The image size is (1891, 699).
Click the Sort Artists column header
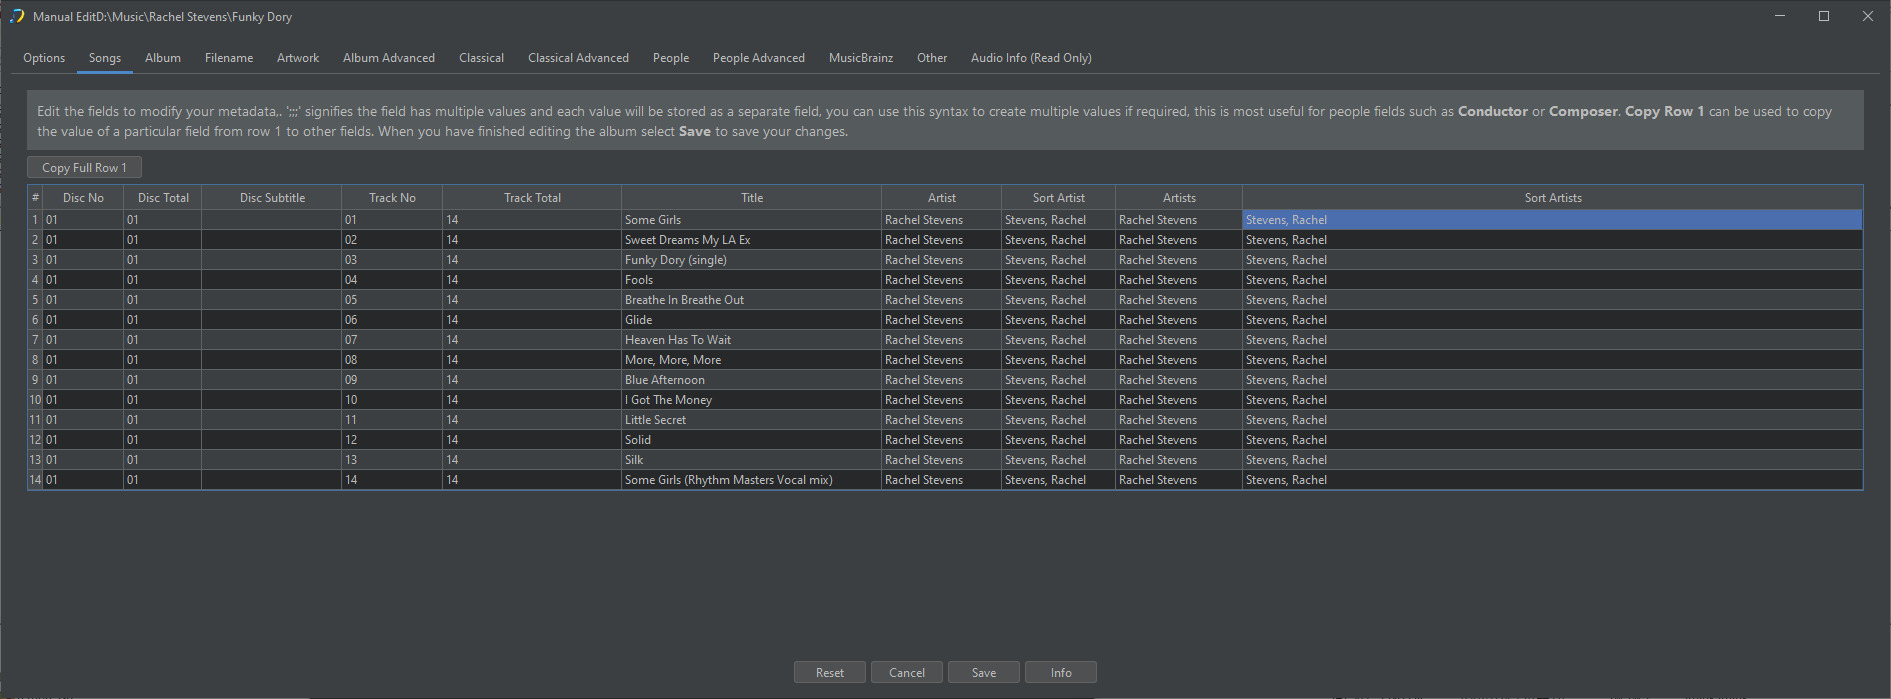pyautogui.click(x=1552, y=198)
